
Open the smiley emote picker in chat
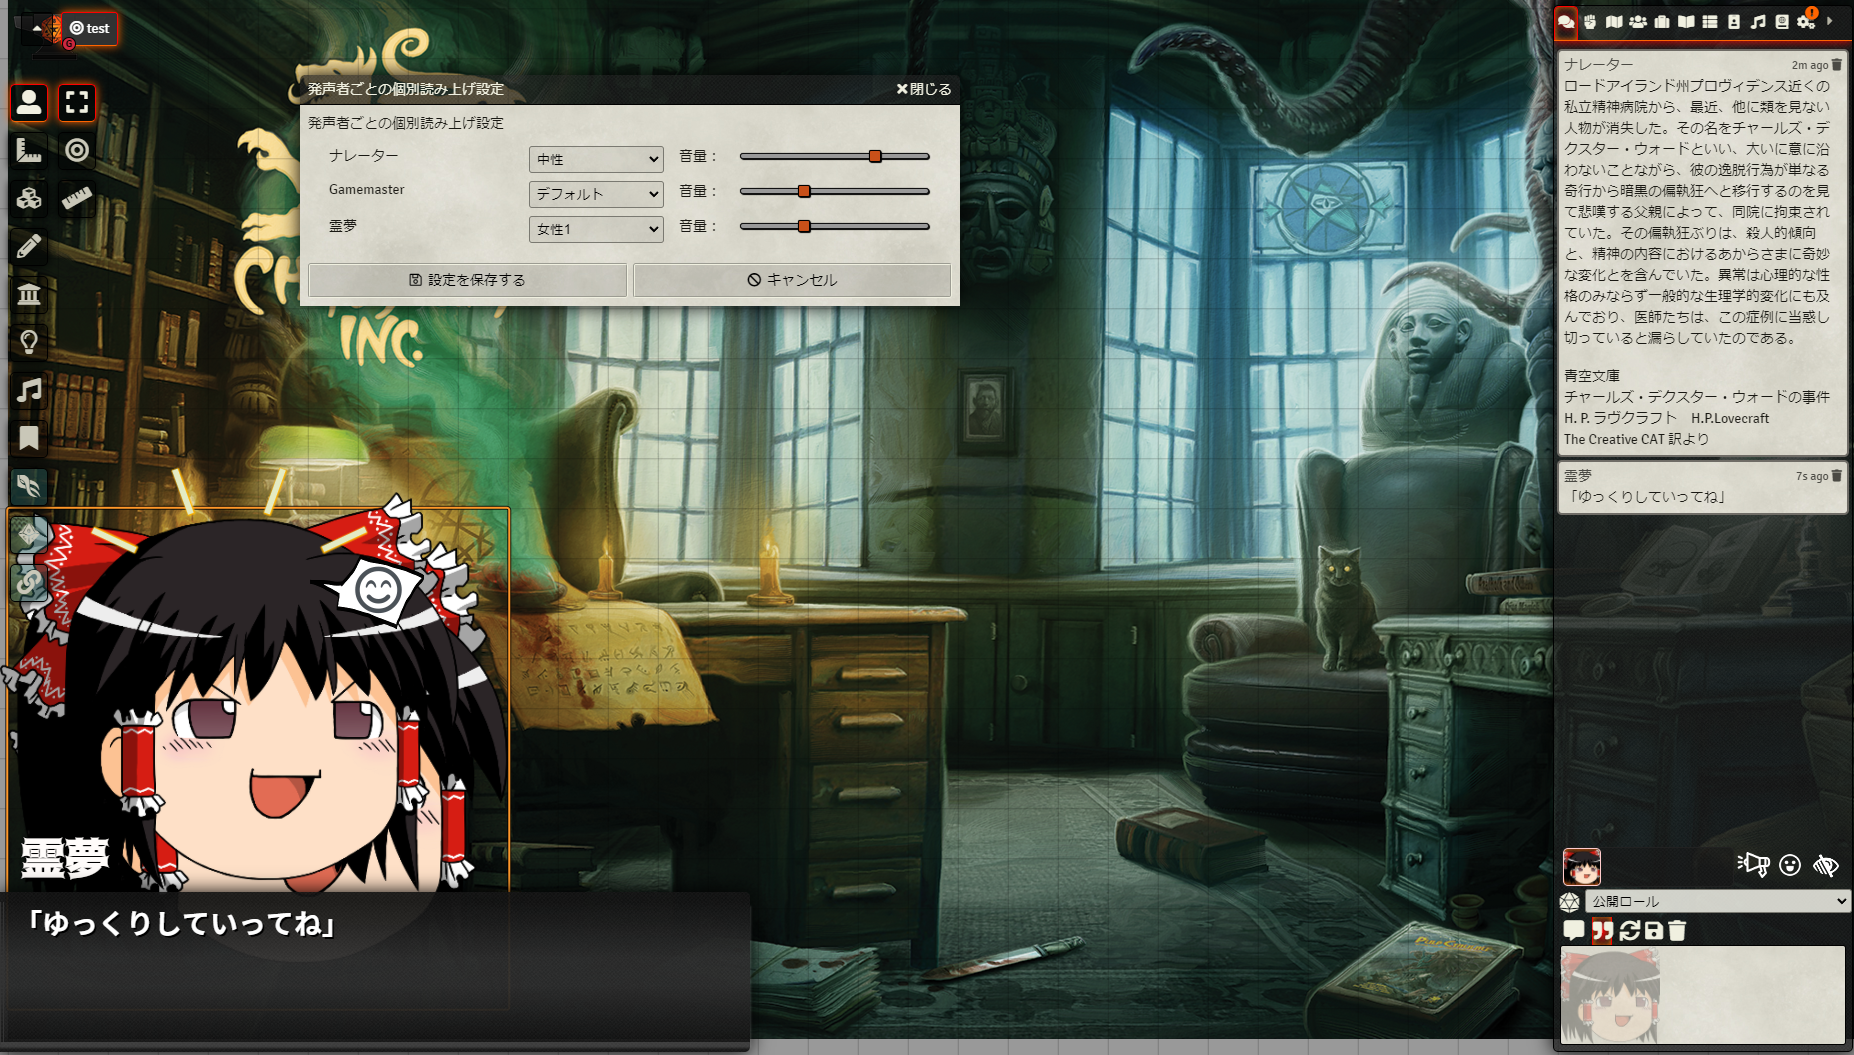tap(1790, 865)
